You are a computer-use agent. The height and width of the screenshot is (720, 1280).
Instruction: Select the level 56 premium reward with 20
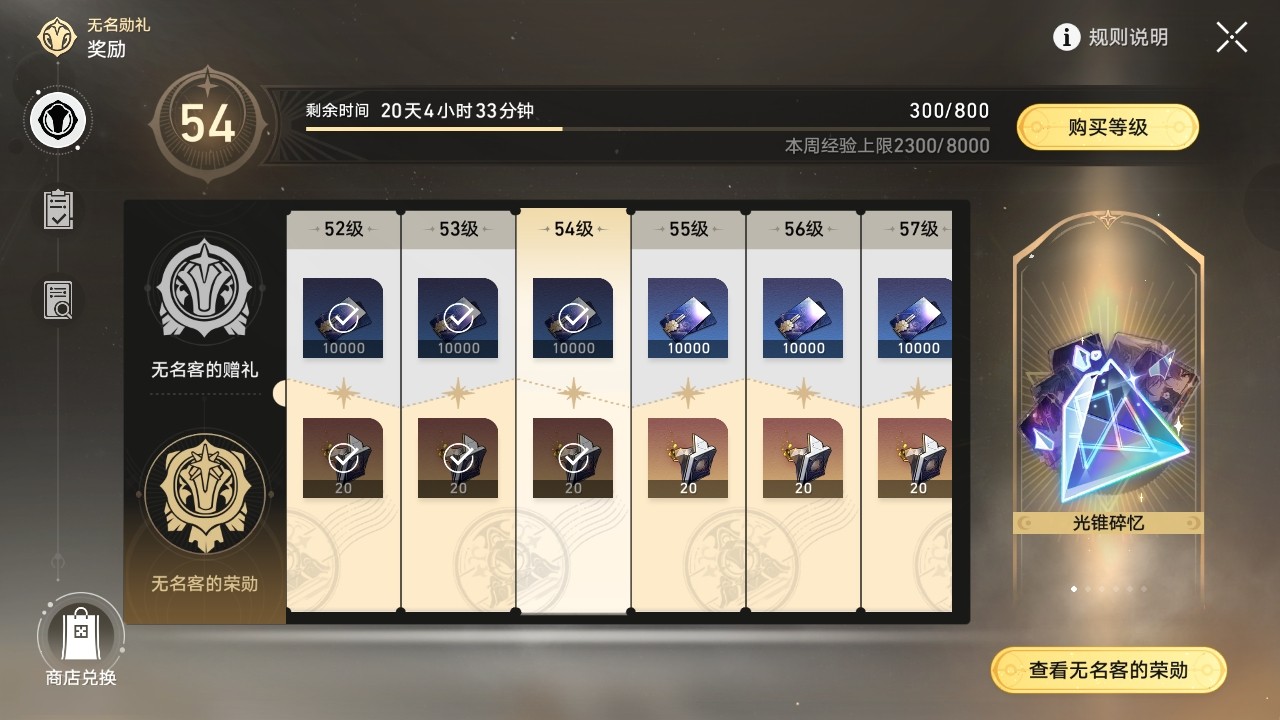(x=803, y=458)
